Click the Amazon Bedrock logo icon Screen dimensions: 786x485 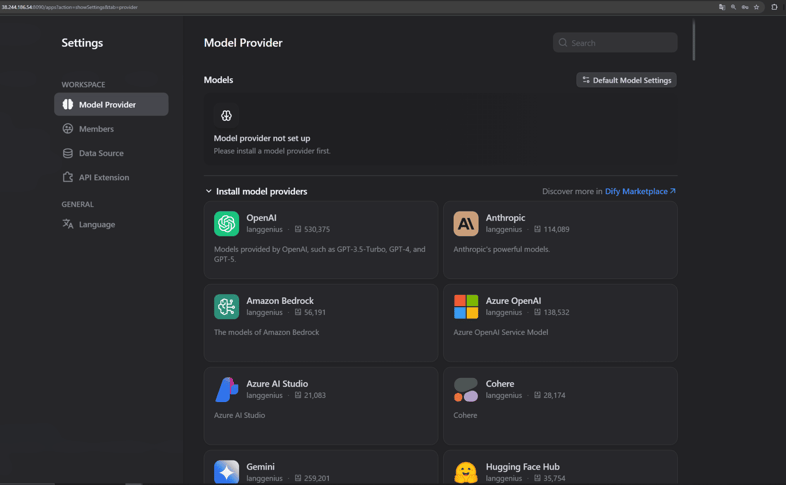(x=226, y=307)
